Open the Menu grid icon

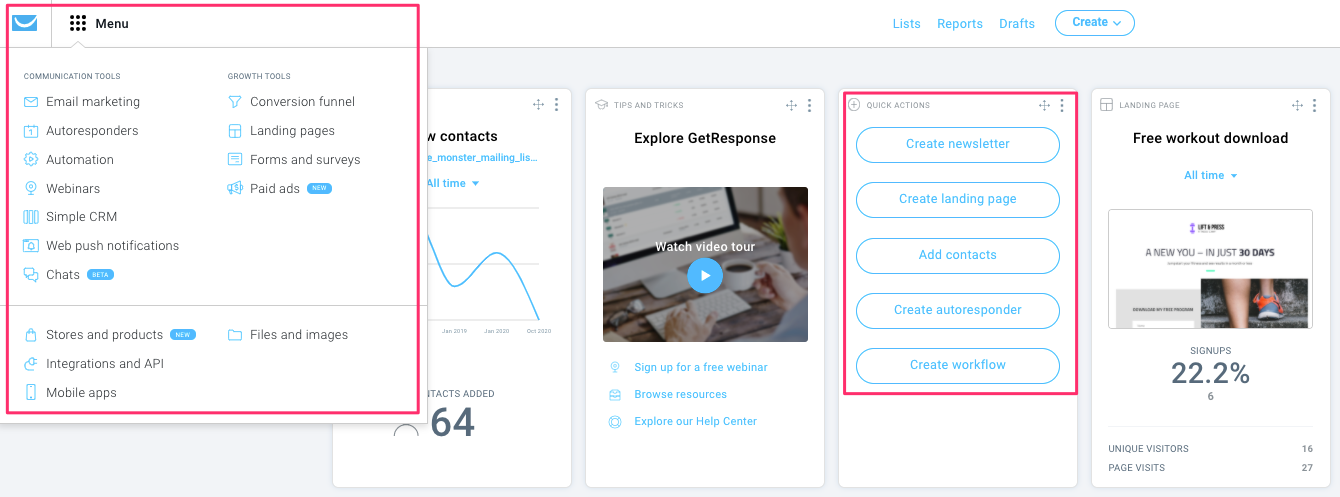[x=78, y=23]
